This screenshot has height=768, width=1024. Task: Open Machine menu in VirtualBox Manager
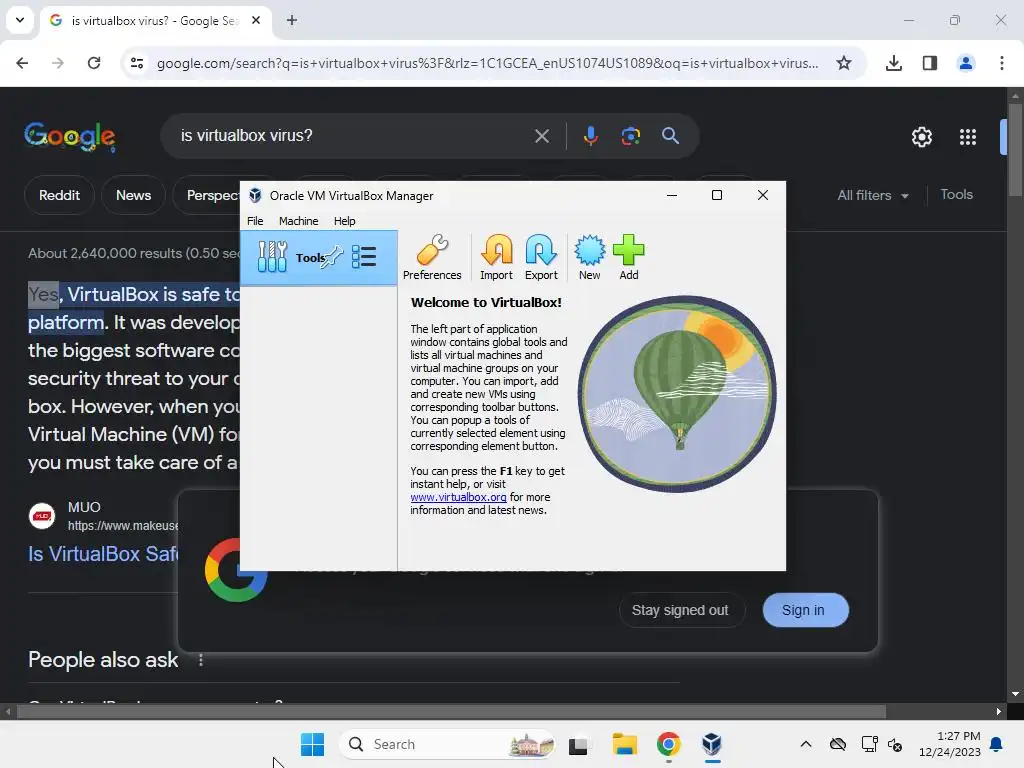[x=298, y=221]
